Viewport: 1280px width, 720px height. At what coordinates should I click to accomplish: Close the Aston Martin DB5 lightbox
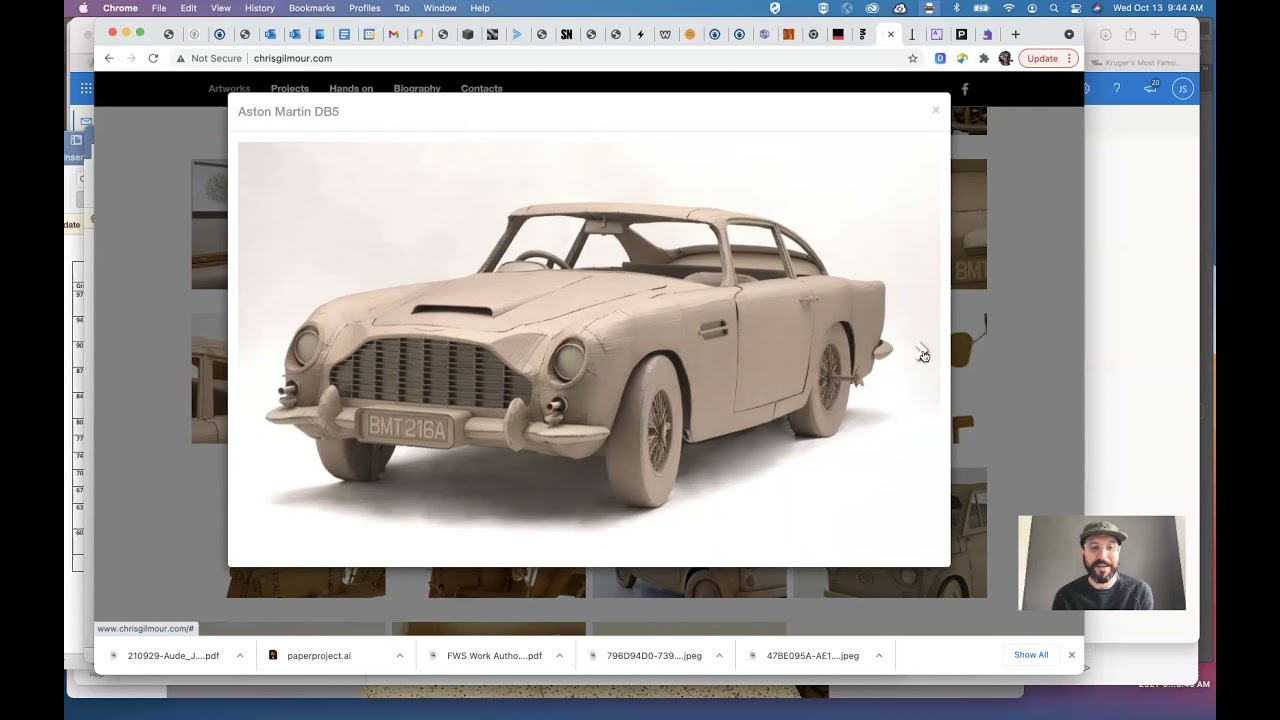[x=935, y=110]
